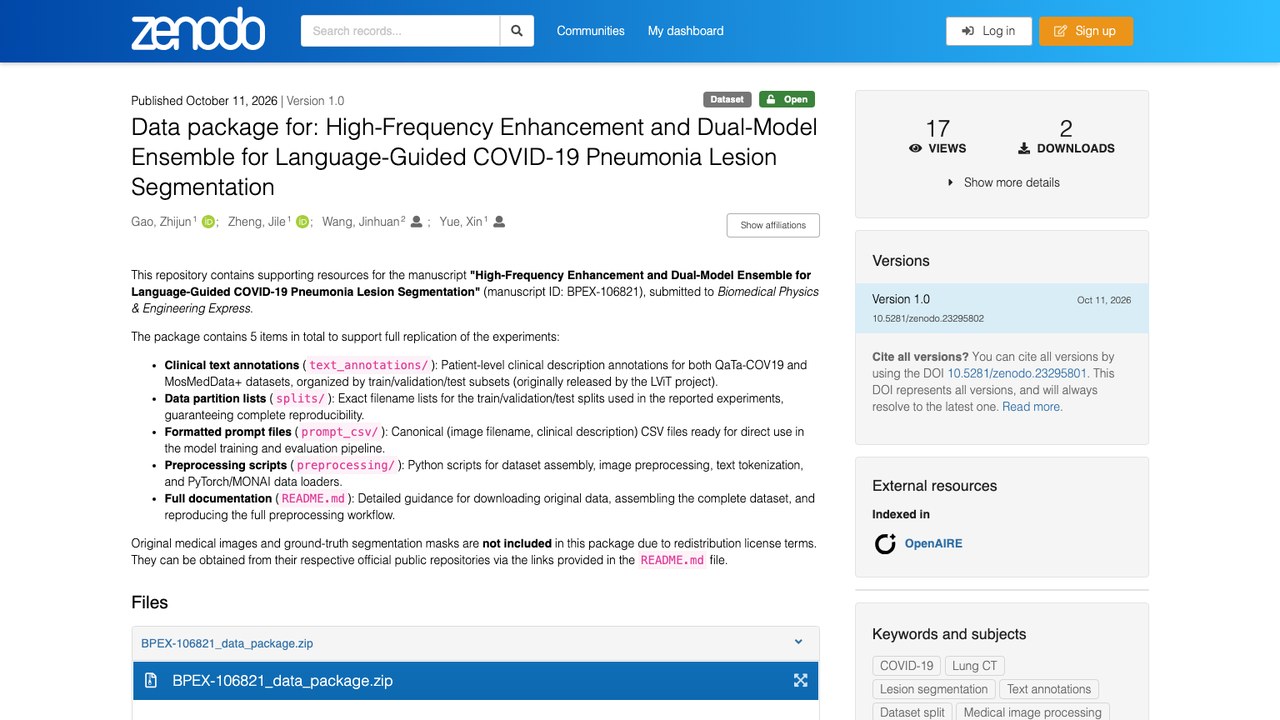
Task: Click the Gao, Zhijun author name
Action: pos(161,222)
